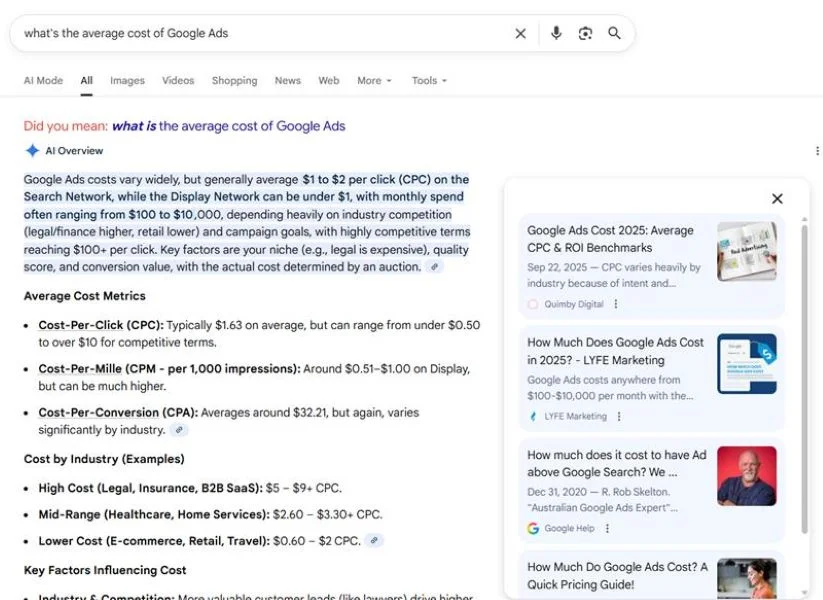Open the three-dot menu on the LYFE Marketing card
823x600 pixels.
coord(620,416)
